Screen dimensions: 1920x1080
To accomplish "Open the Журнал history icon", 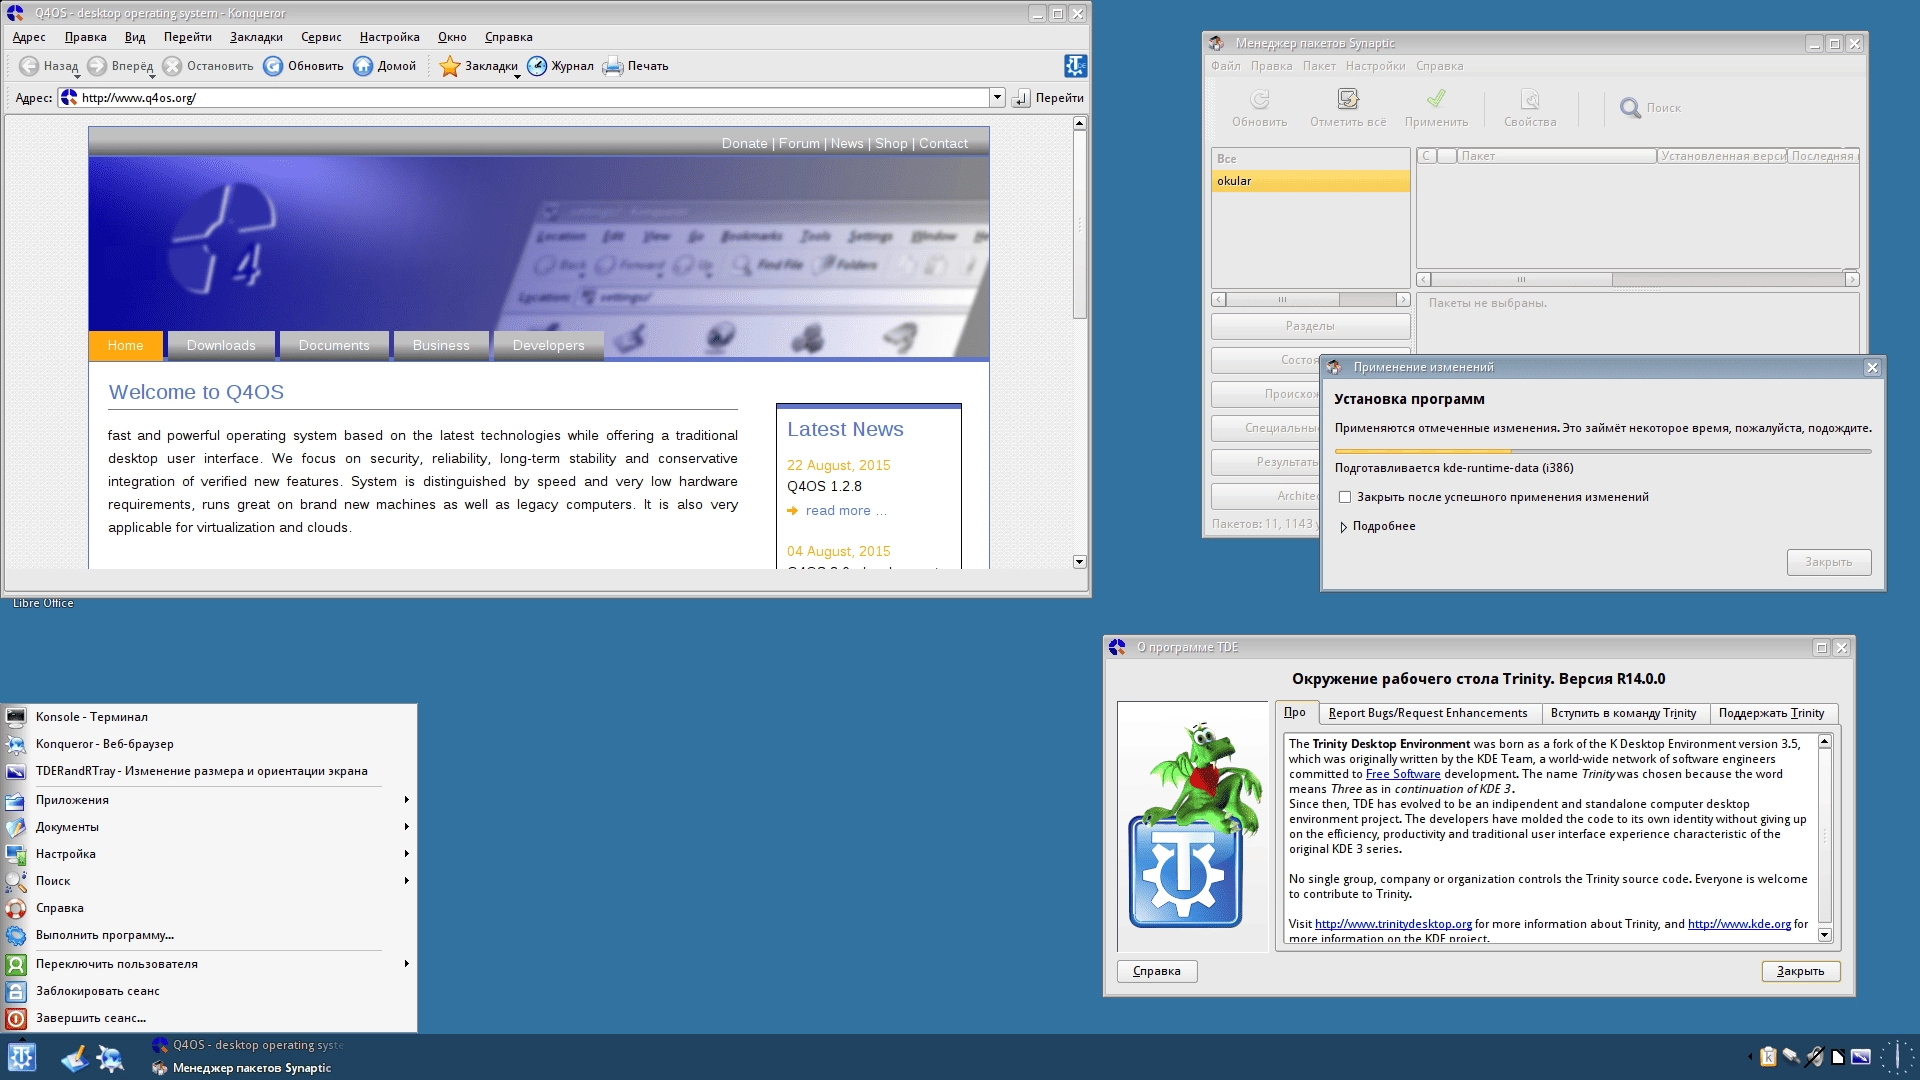I will coord(537,66).
